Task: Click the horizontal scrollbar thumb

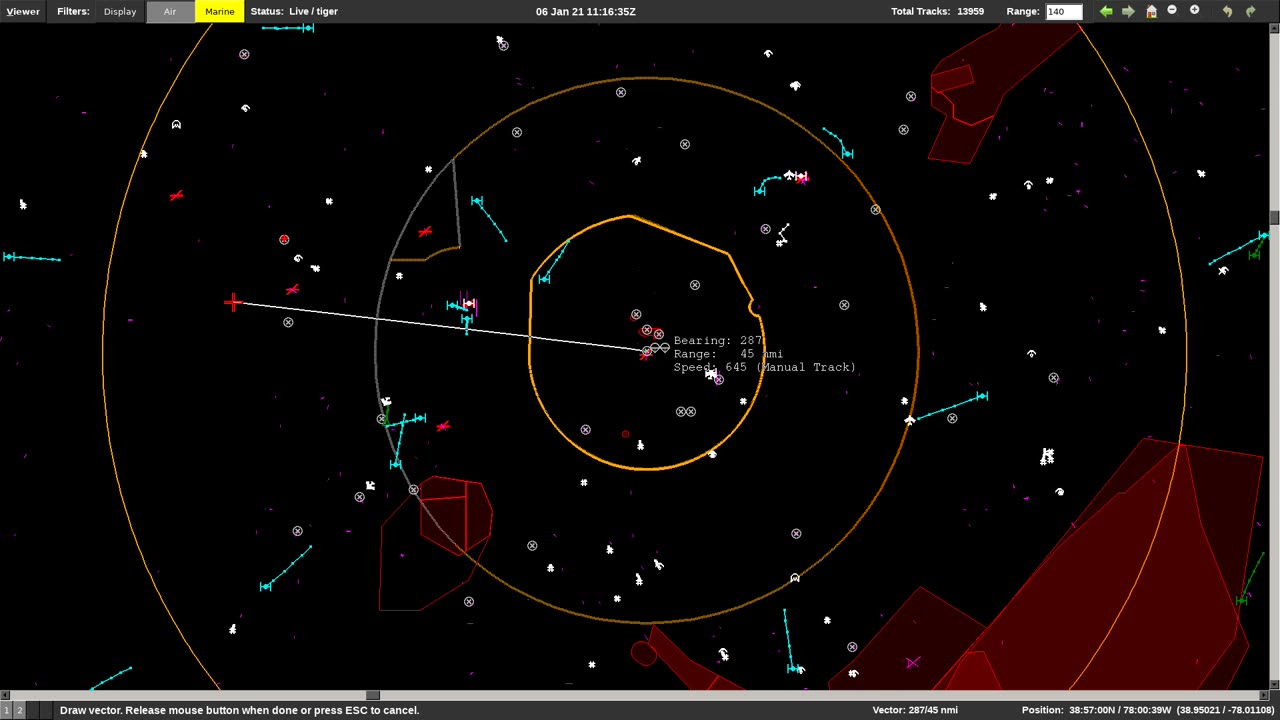Action: pos(373,695)
